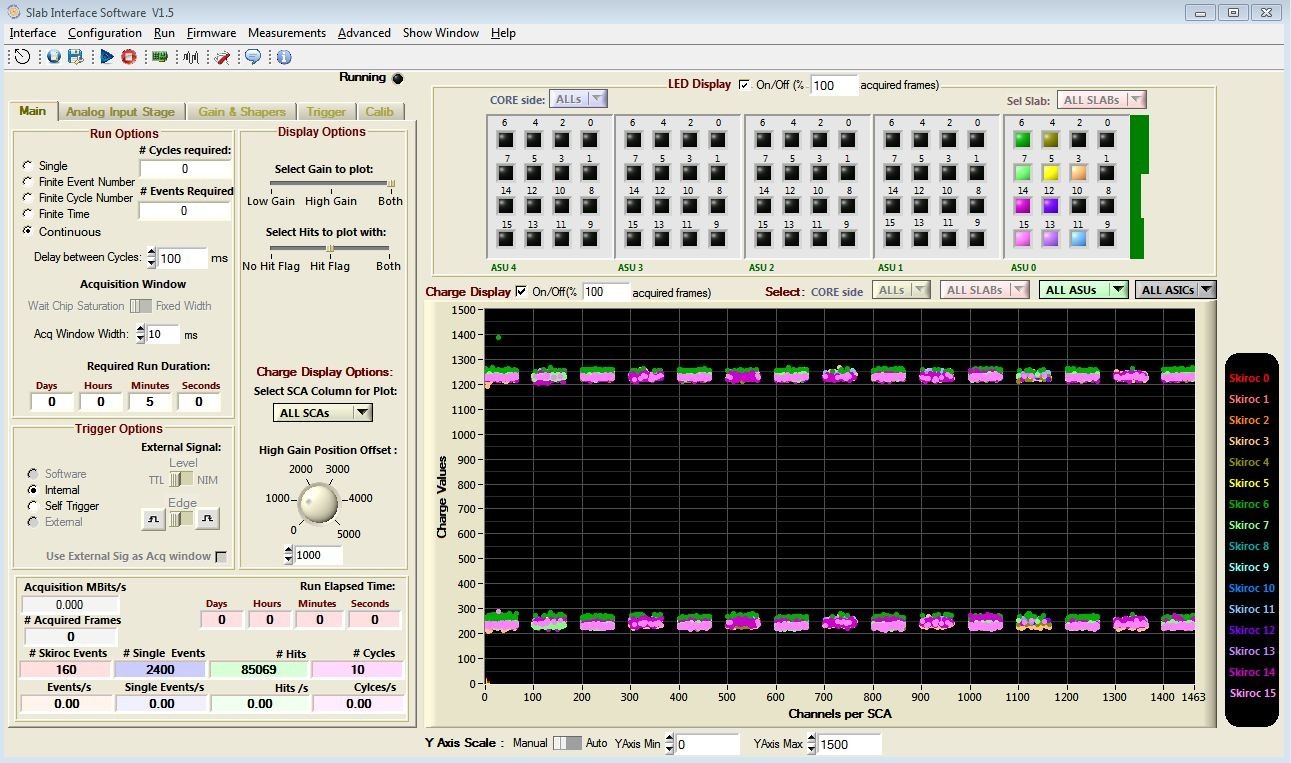This screenshot has width=1291, height=763.
Task: Select the Internal trigger radio button
Action: click(x=33, y=490)
